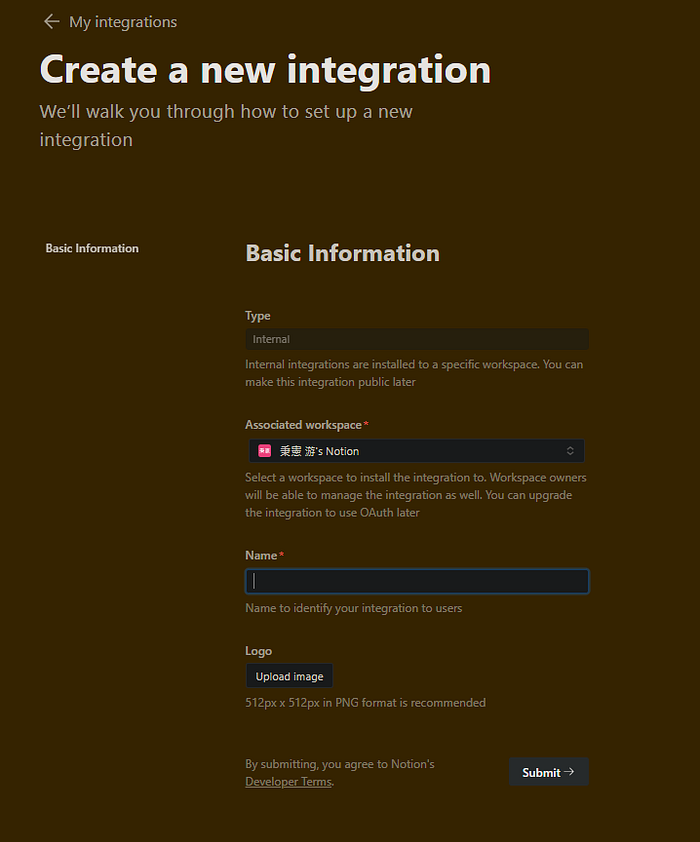Click inside the Name input field
The height and width of the screenshot is (842, 700).
pyautogui.click(x=416, y=580)
